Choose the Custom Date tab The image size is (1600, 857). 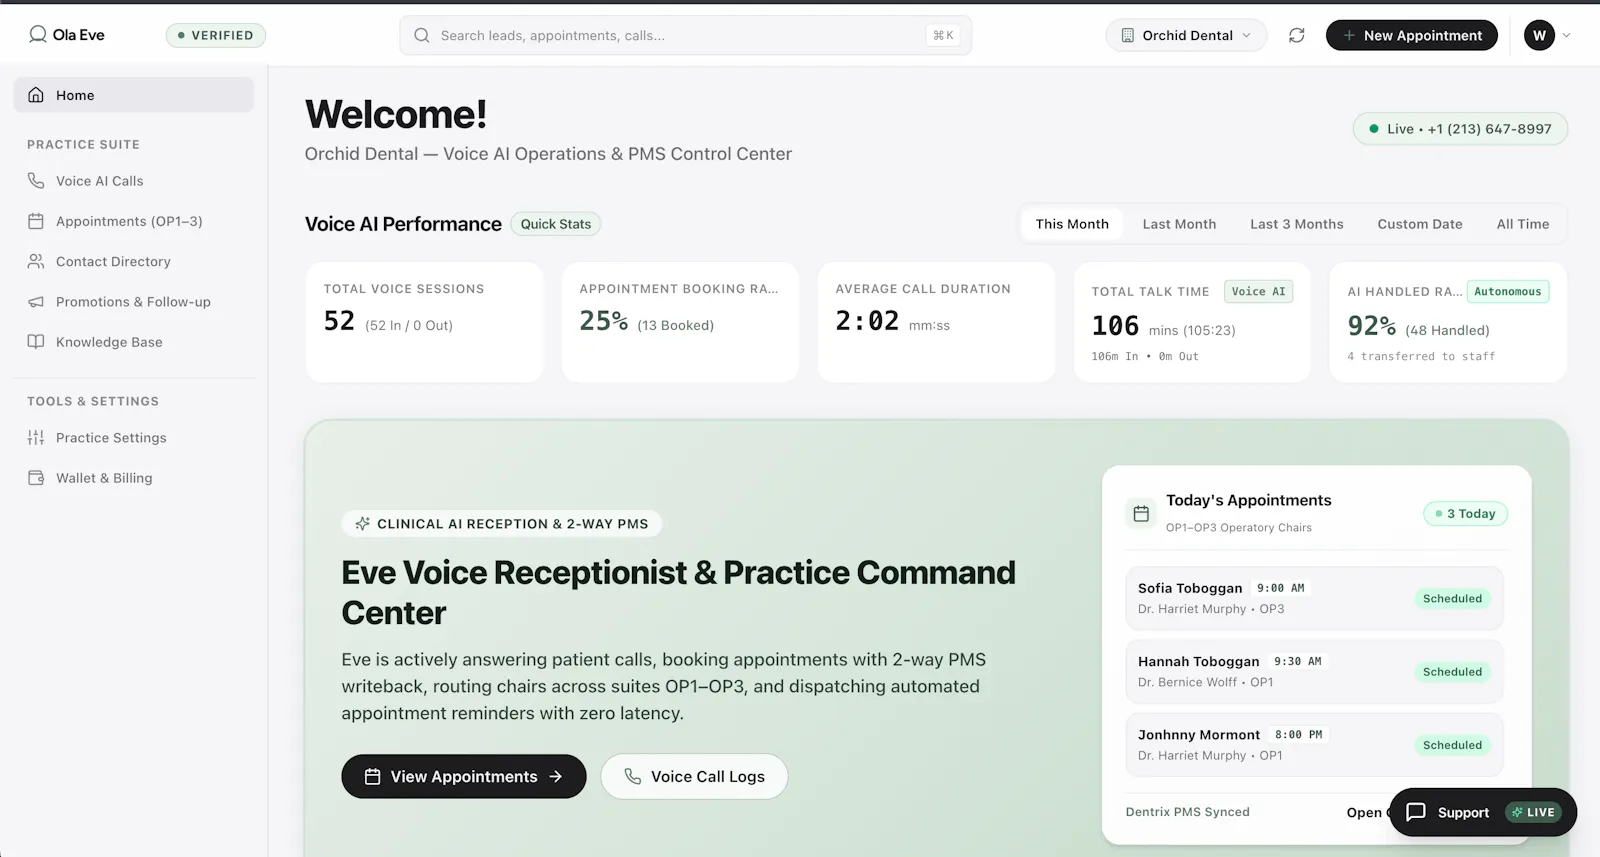(x=1420, y=224)
